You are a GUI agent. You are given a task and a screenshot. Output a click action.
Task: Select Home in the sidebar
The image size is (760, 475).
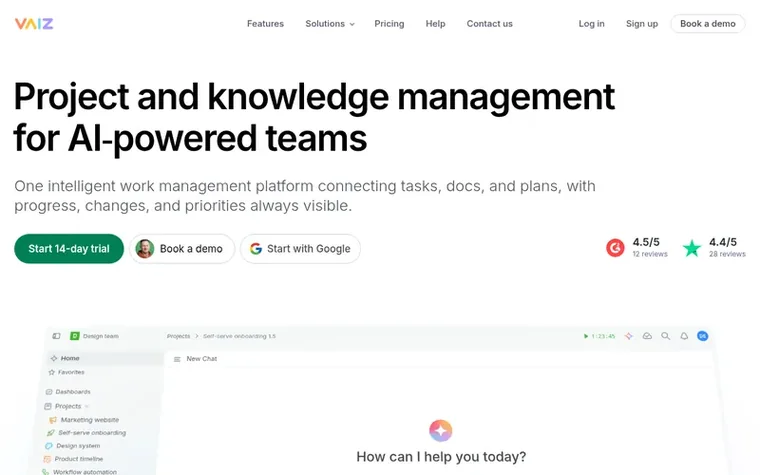105,358
